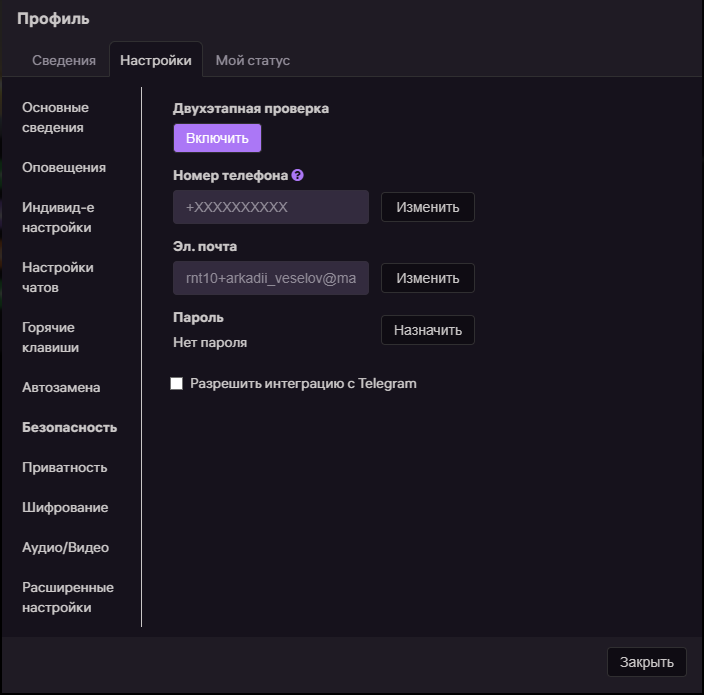Click the Закрыть button
This screenshot has height=695, width=704.
click(x=646, y=662)
